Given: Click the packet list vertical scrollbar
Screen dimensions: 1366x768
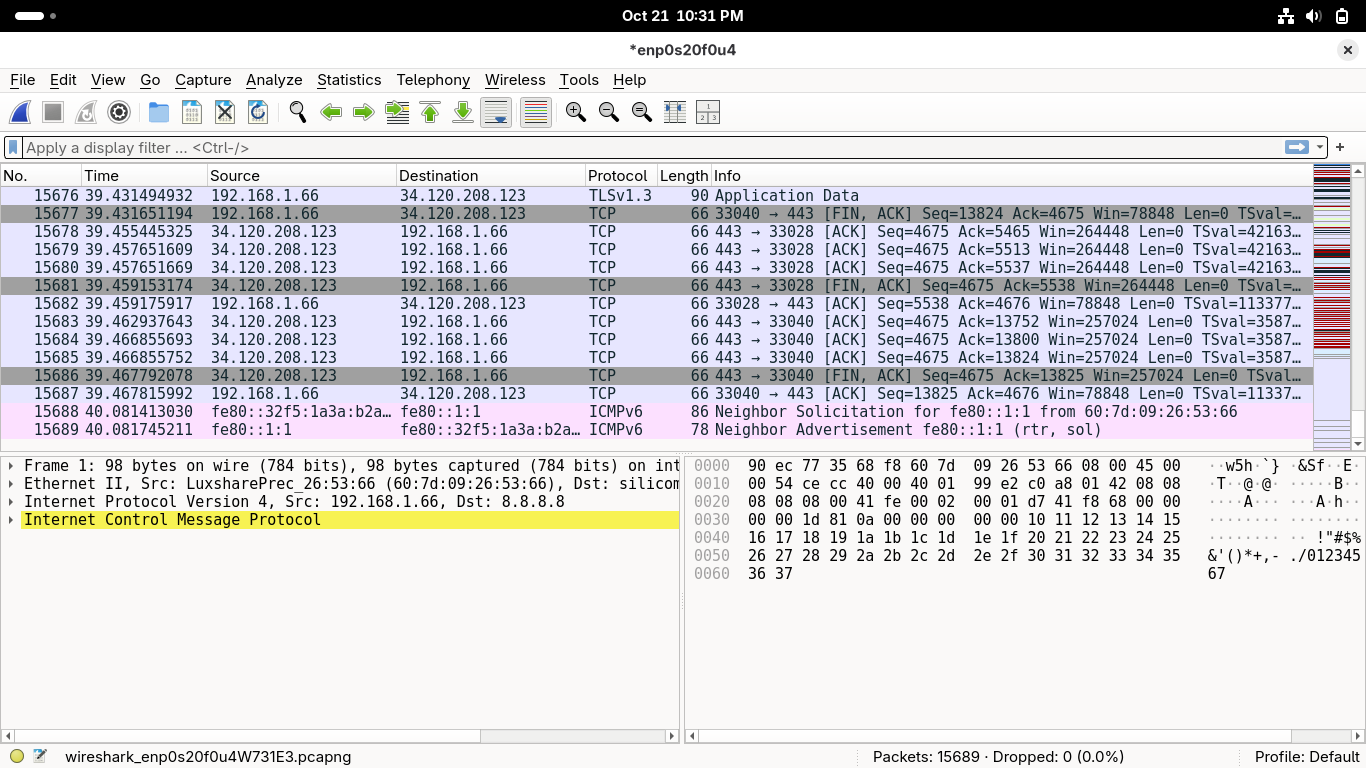Looking at the screenshot, I should coord(1358,300).
